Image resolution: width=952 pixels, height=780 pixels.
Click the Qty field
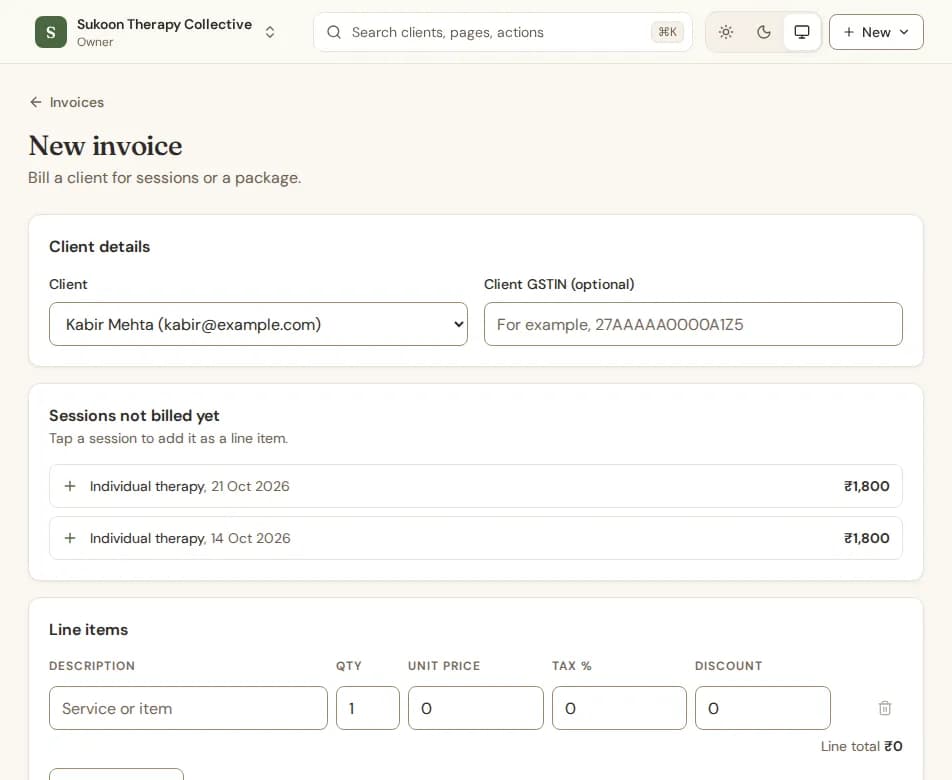pyautogui.click(x=368, y=708)
